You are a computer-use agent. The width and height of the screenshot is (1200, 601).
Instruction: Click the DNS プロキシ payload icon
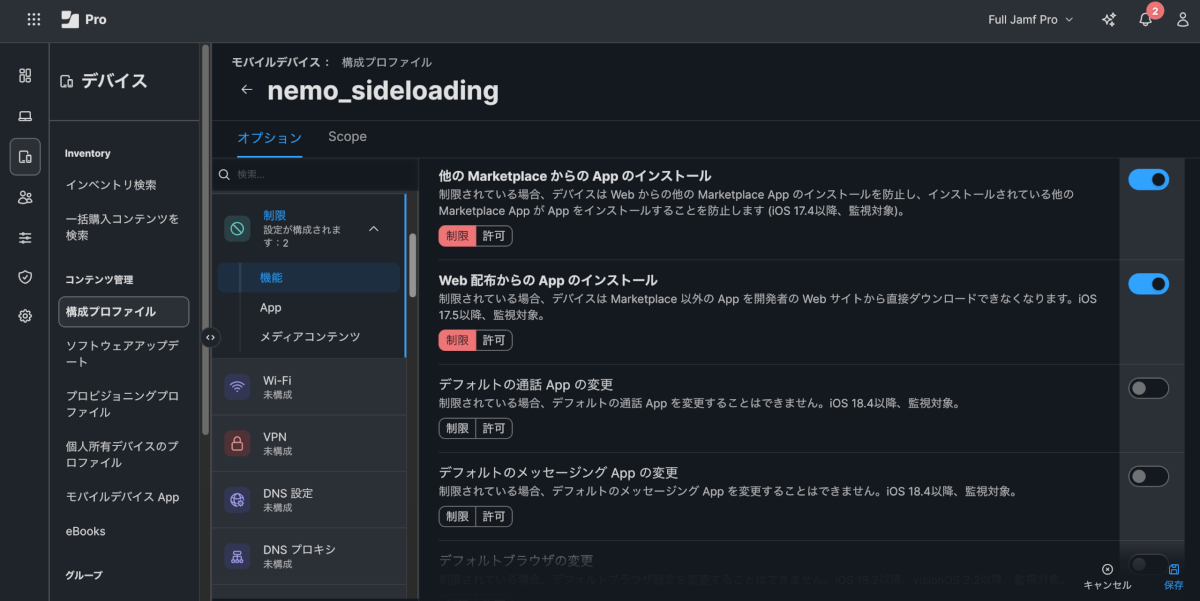(237, 556)
